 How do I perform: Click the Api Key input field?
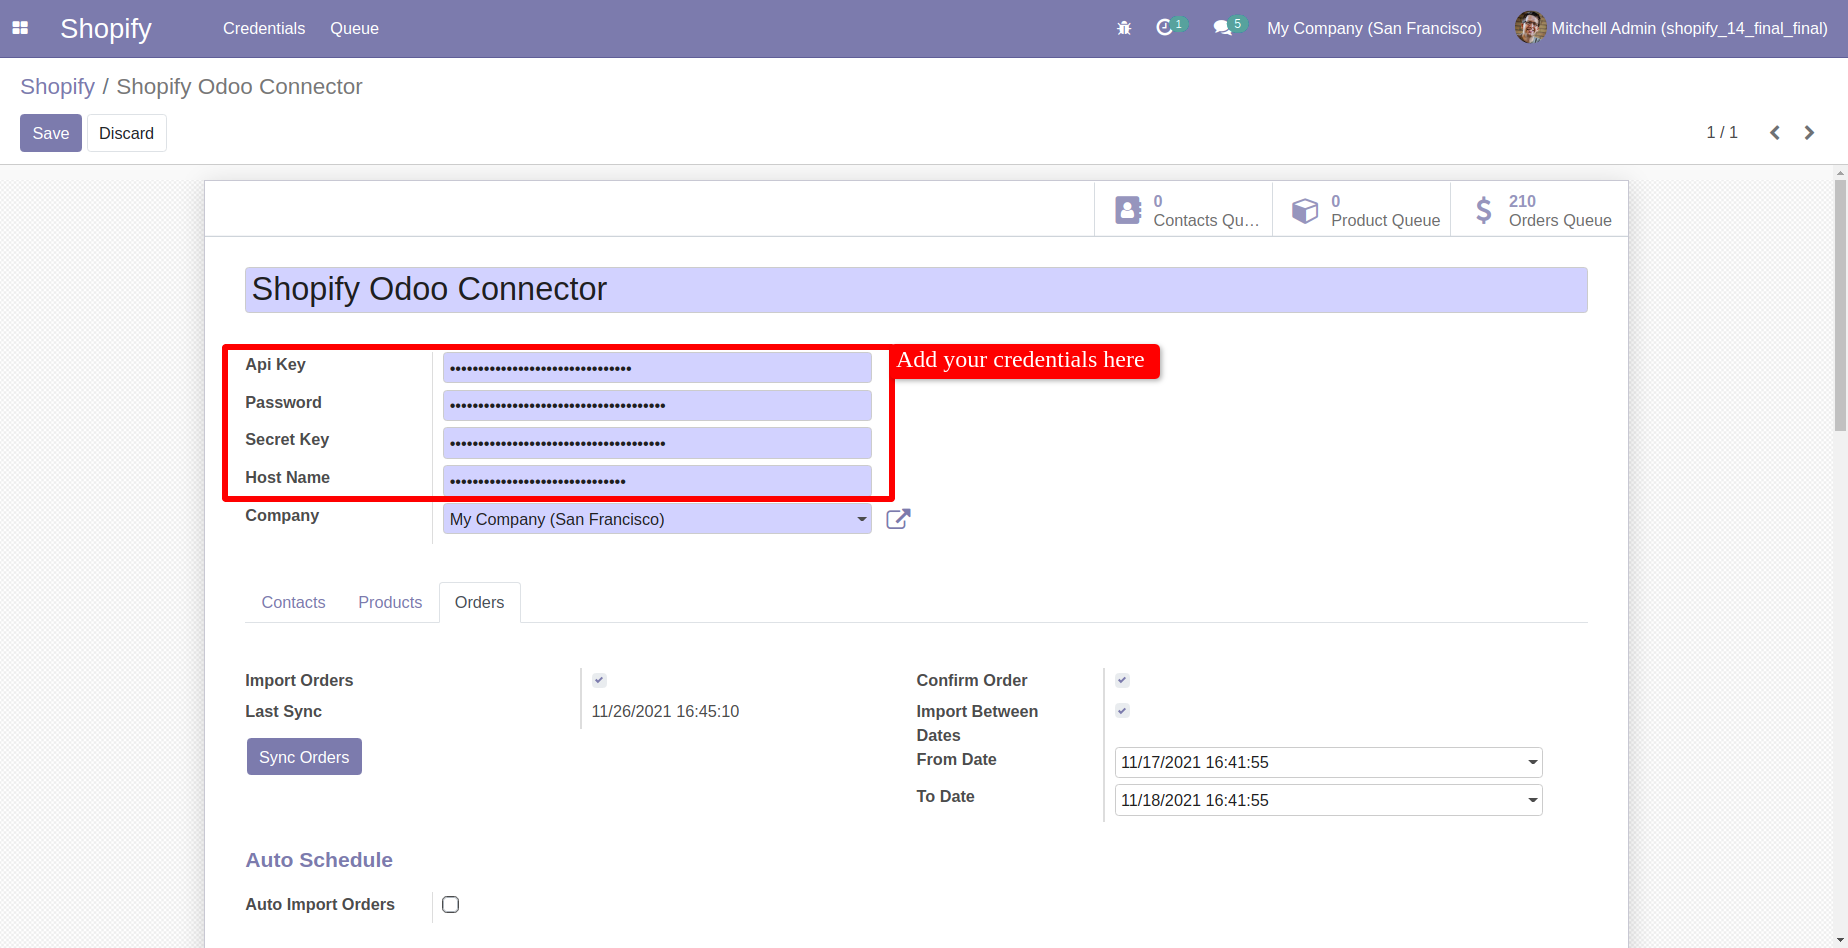657,368
